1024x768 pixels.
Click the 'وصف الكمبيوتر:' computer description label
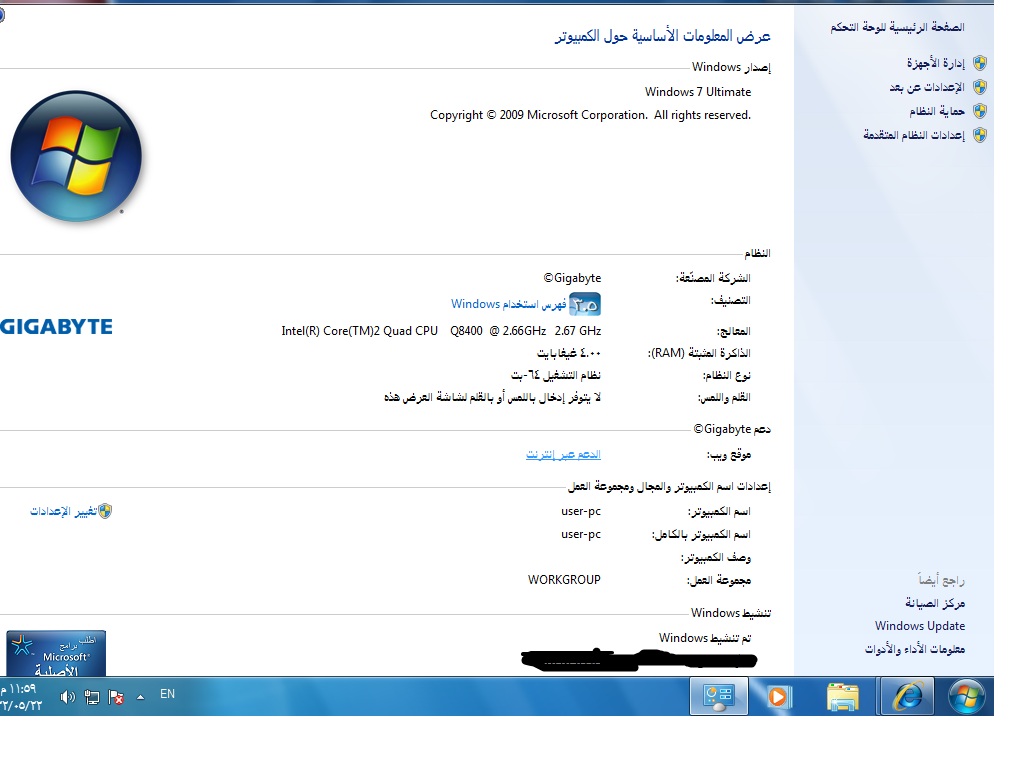(x=716, y=558)
